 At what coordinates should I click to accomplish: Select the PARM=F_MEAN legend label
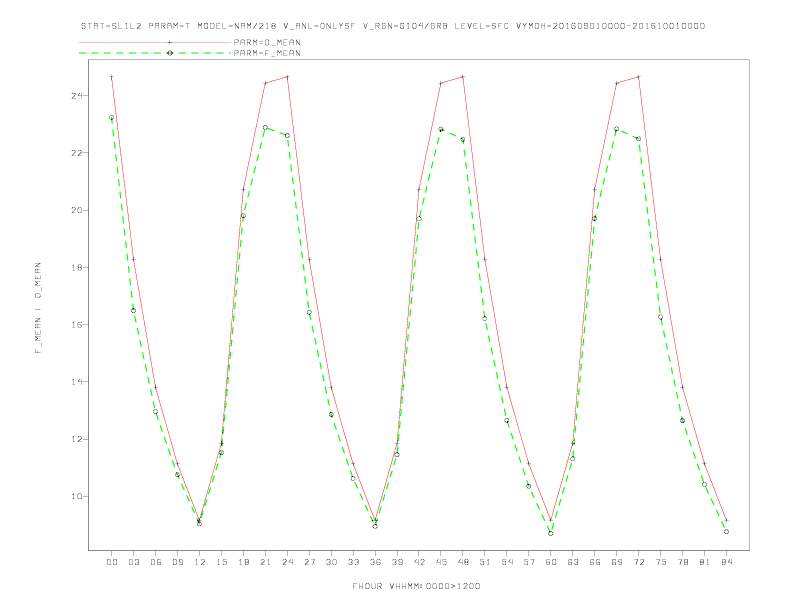coord(267,53)
